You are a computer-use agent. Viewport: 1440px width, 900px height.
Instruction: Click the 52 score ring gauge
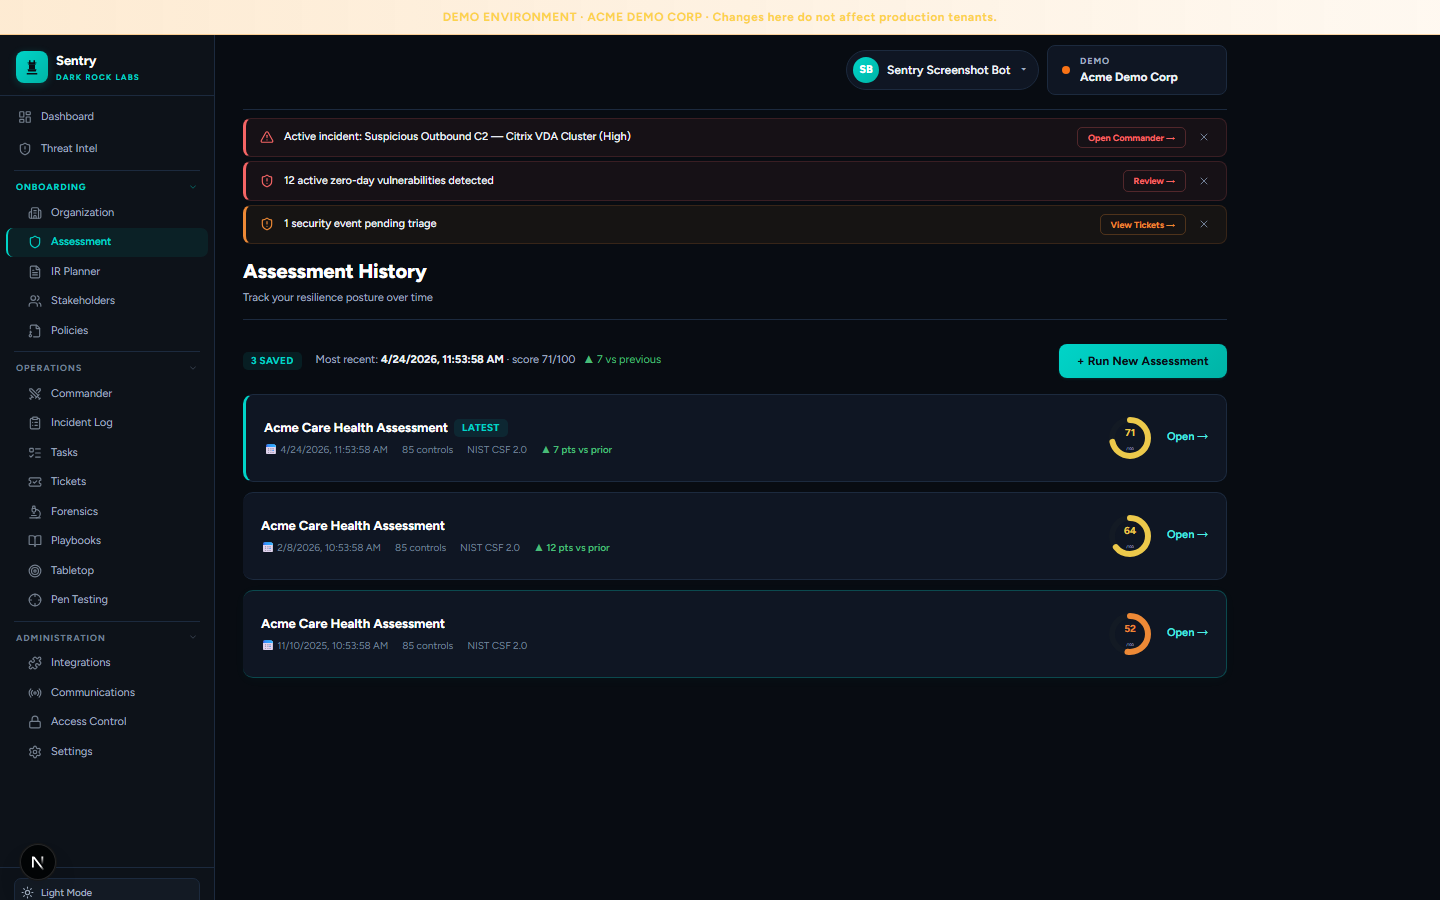click(1130, 634)
